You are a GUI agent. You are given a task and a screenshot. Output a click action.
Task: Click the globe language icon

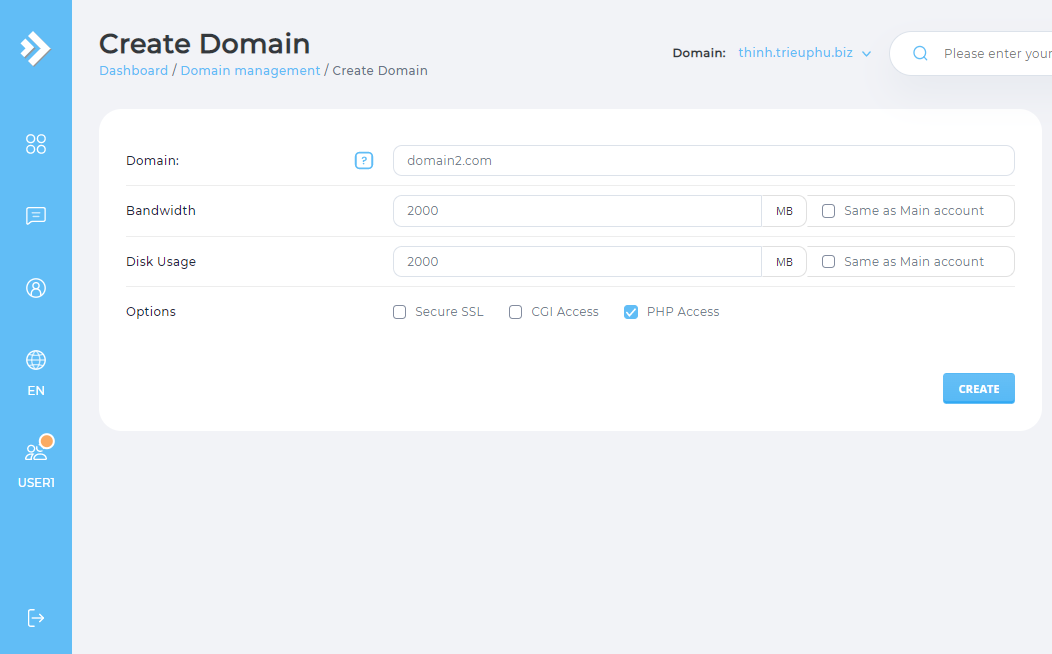pos(36,360)
